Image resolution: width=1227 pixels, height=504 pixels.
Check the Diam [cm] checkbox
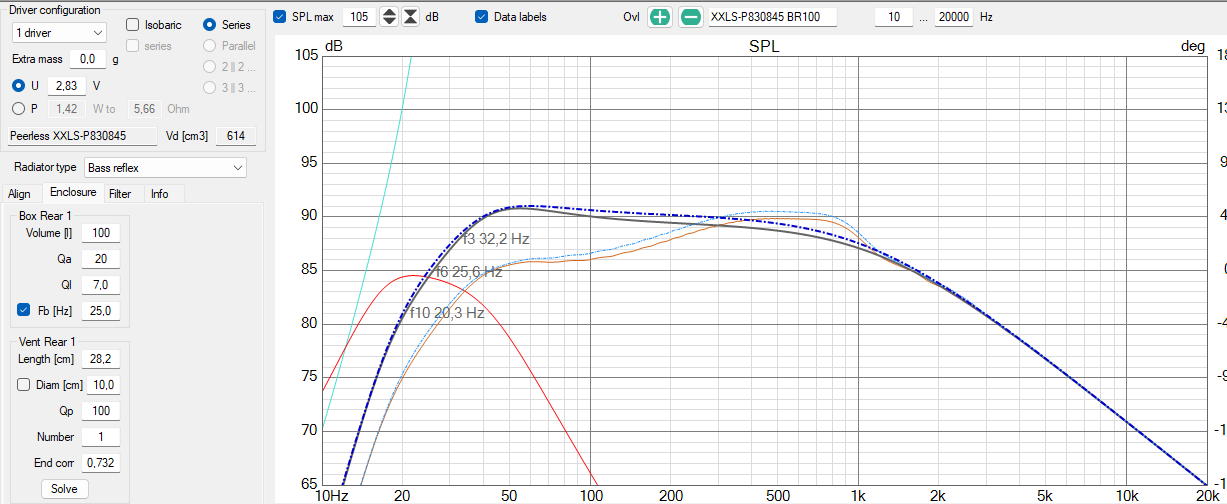pos(24,385)
